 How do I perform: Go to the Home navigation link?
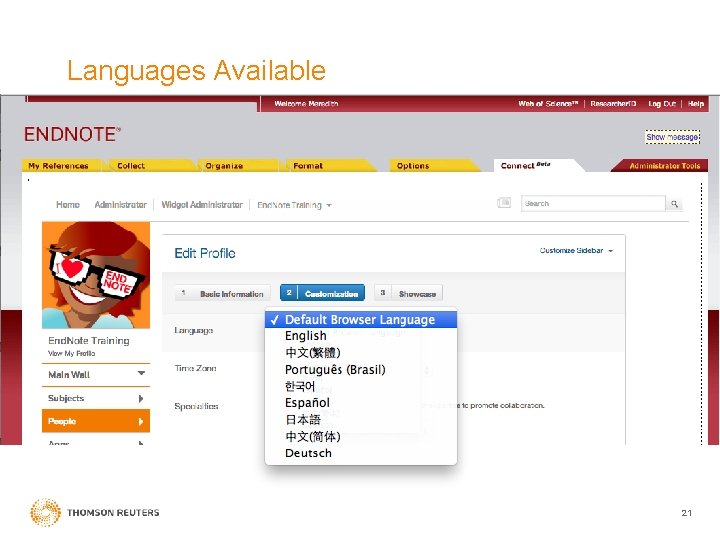(x=68, y=205)
